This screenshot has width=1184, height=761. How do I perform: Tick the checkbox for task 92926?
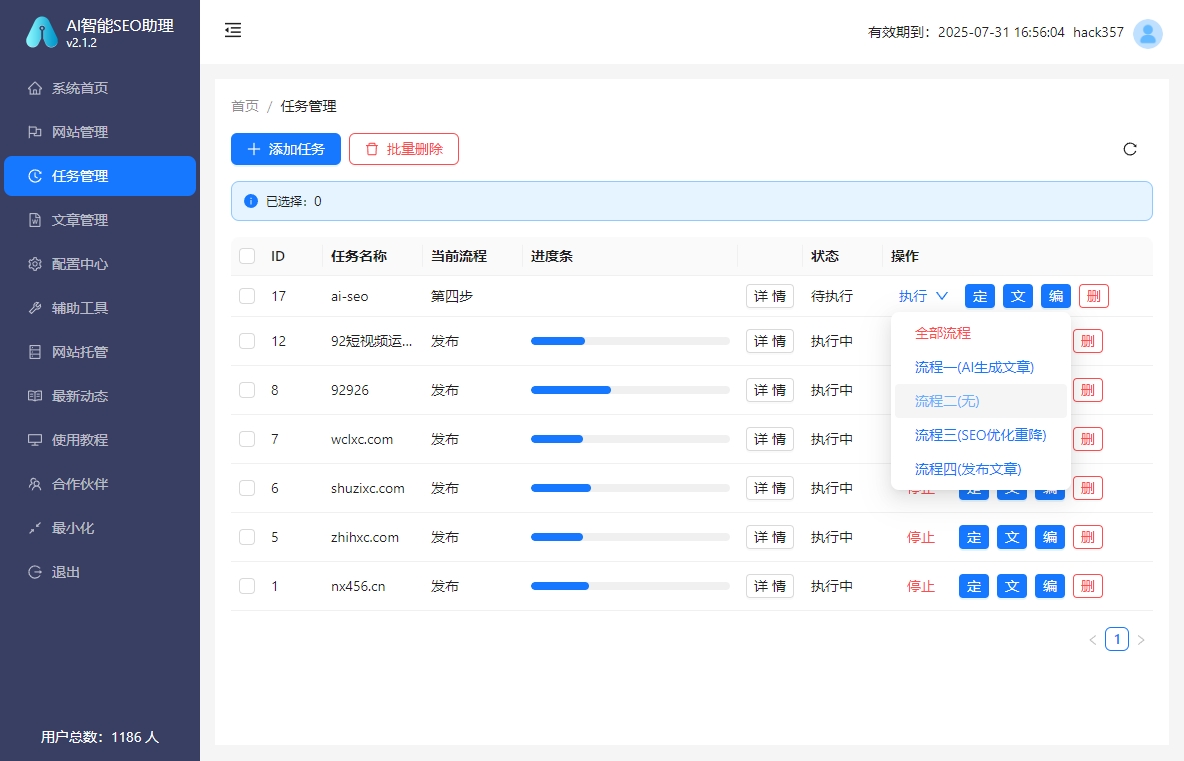[x=247, y=390]
